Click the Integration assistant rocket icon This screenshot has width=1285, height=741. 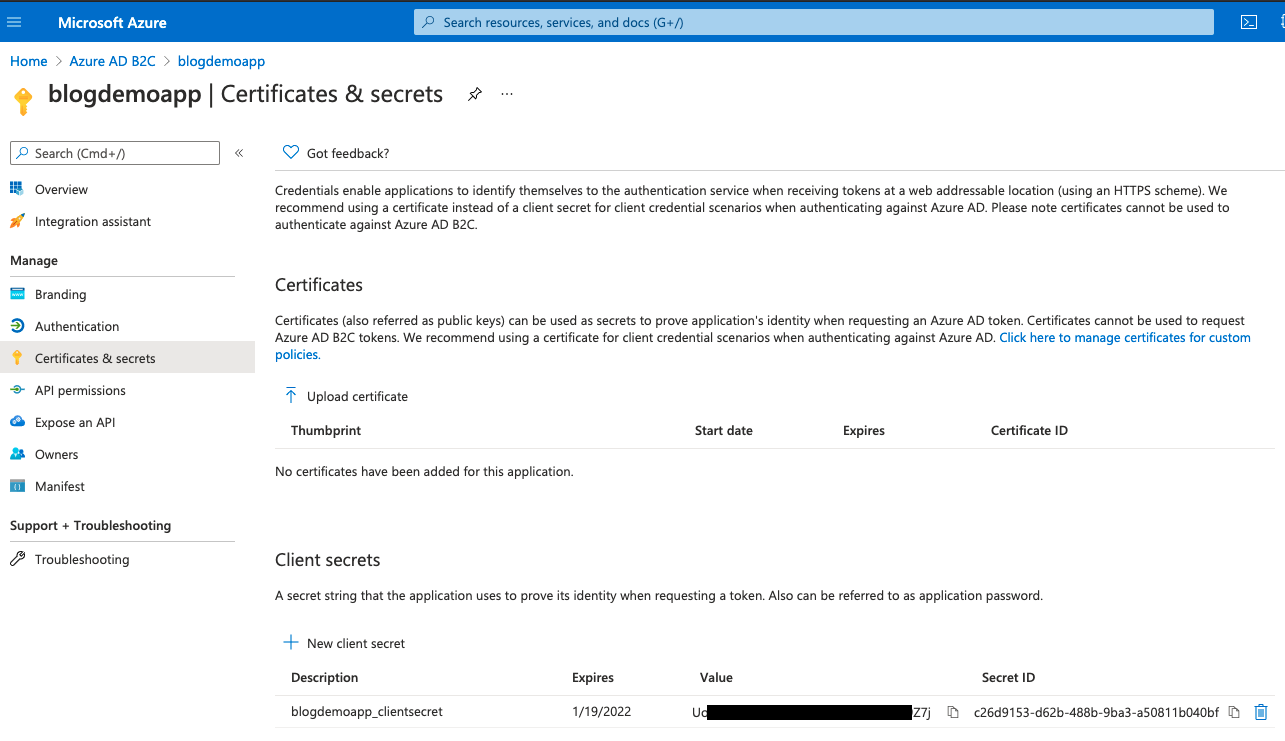[17, 221]
